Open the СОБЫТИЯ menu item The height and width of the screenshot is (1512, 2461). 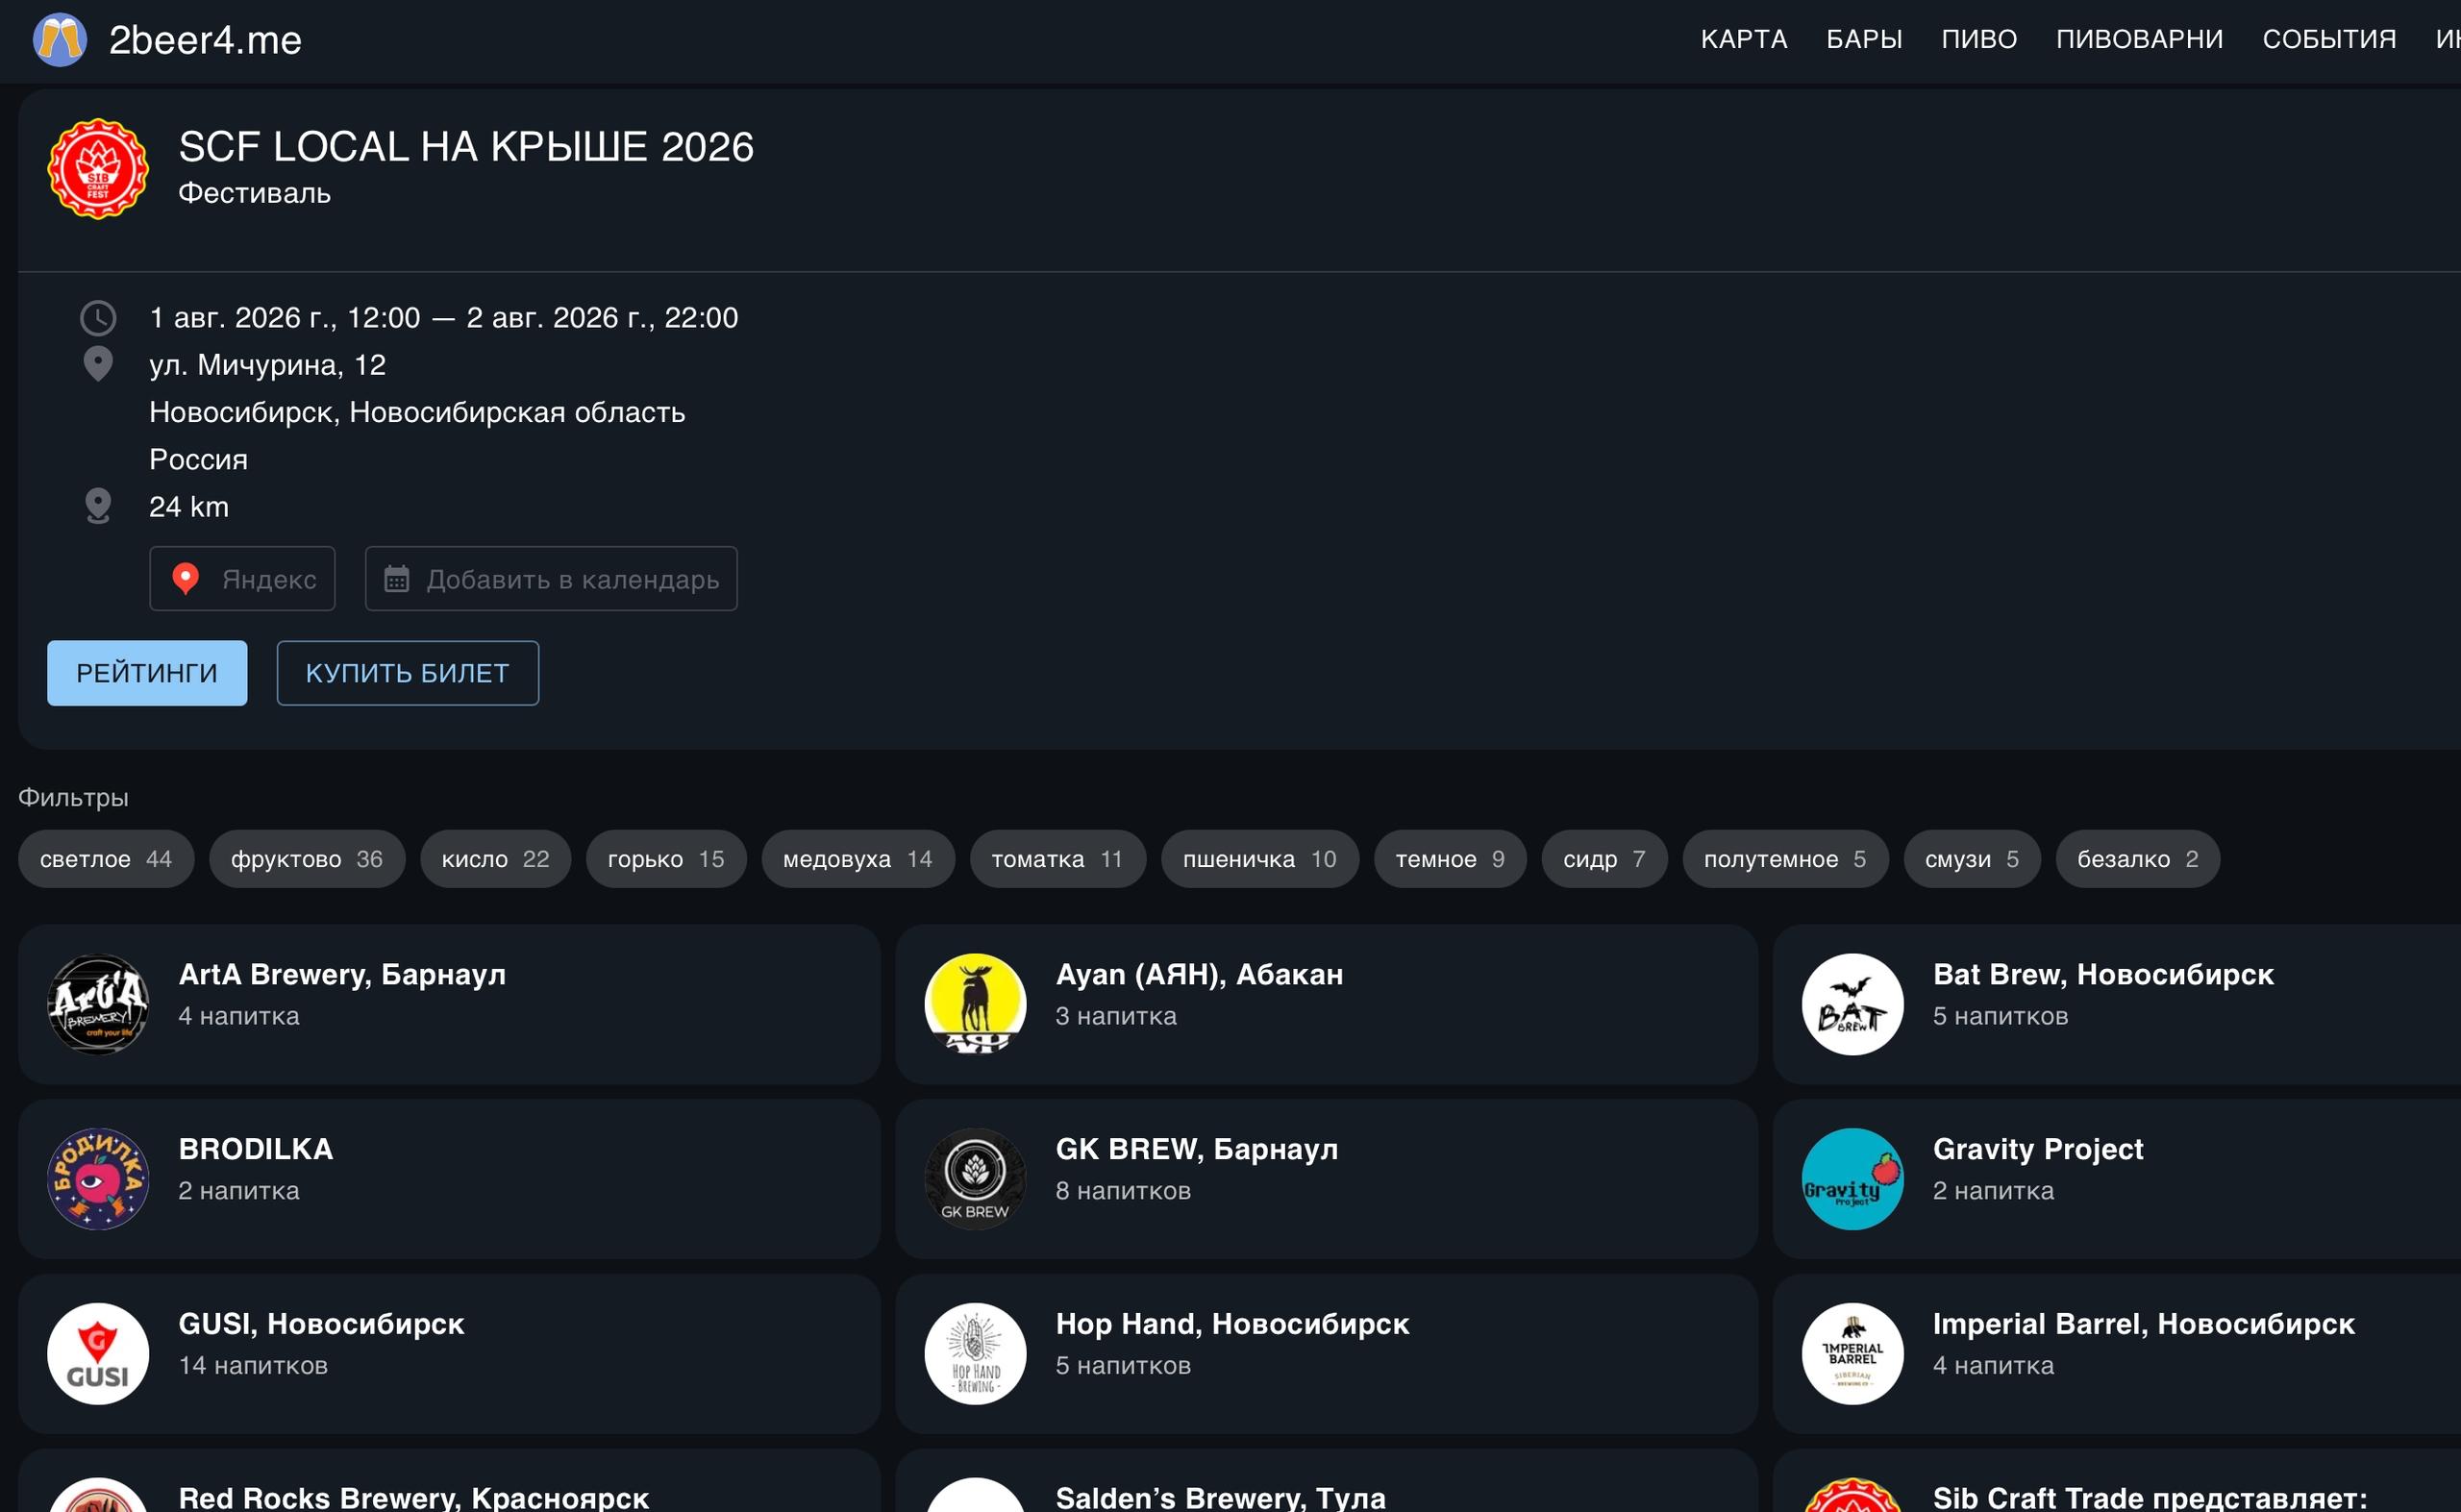click(x=2329, y=39)
